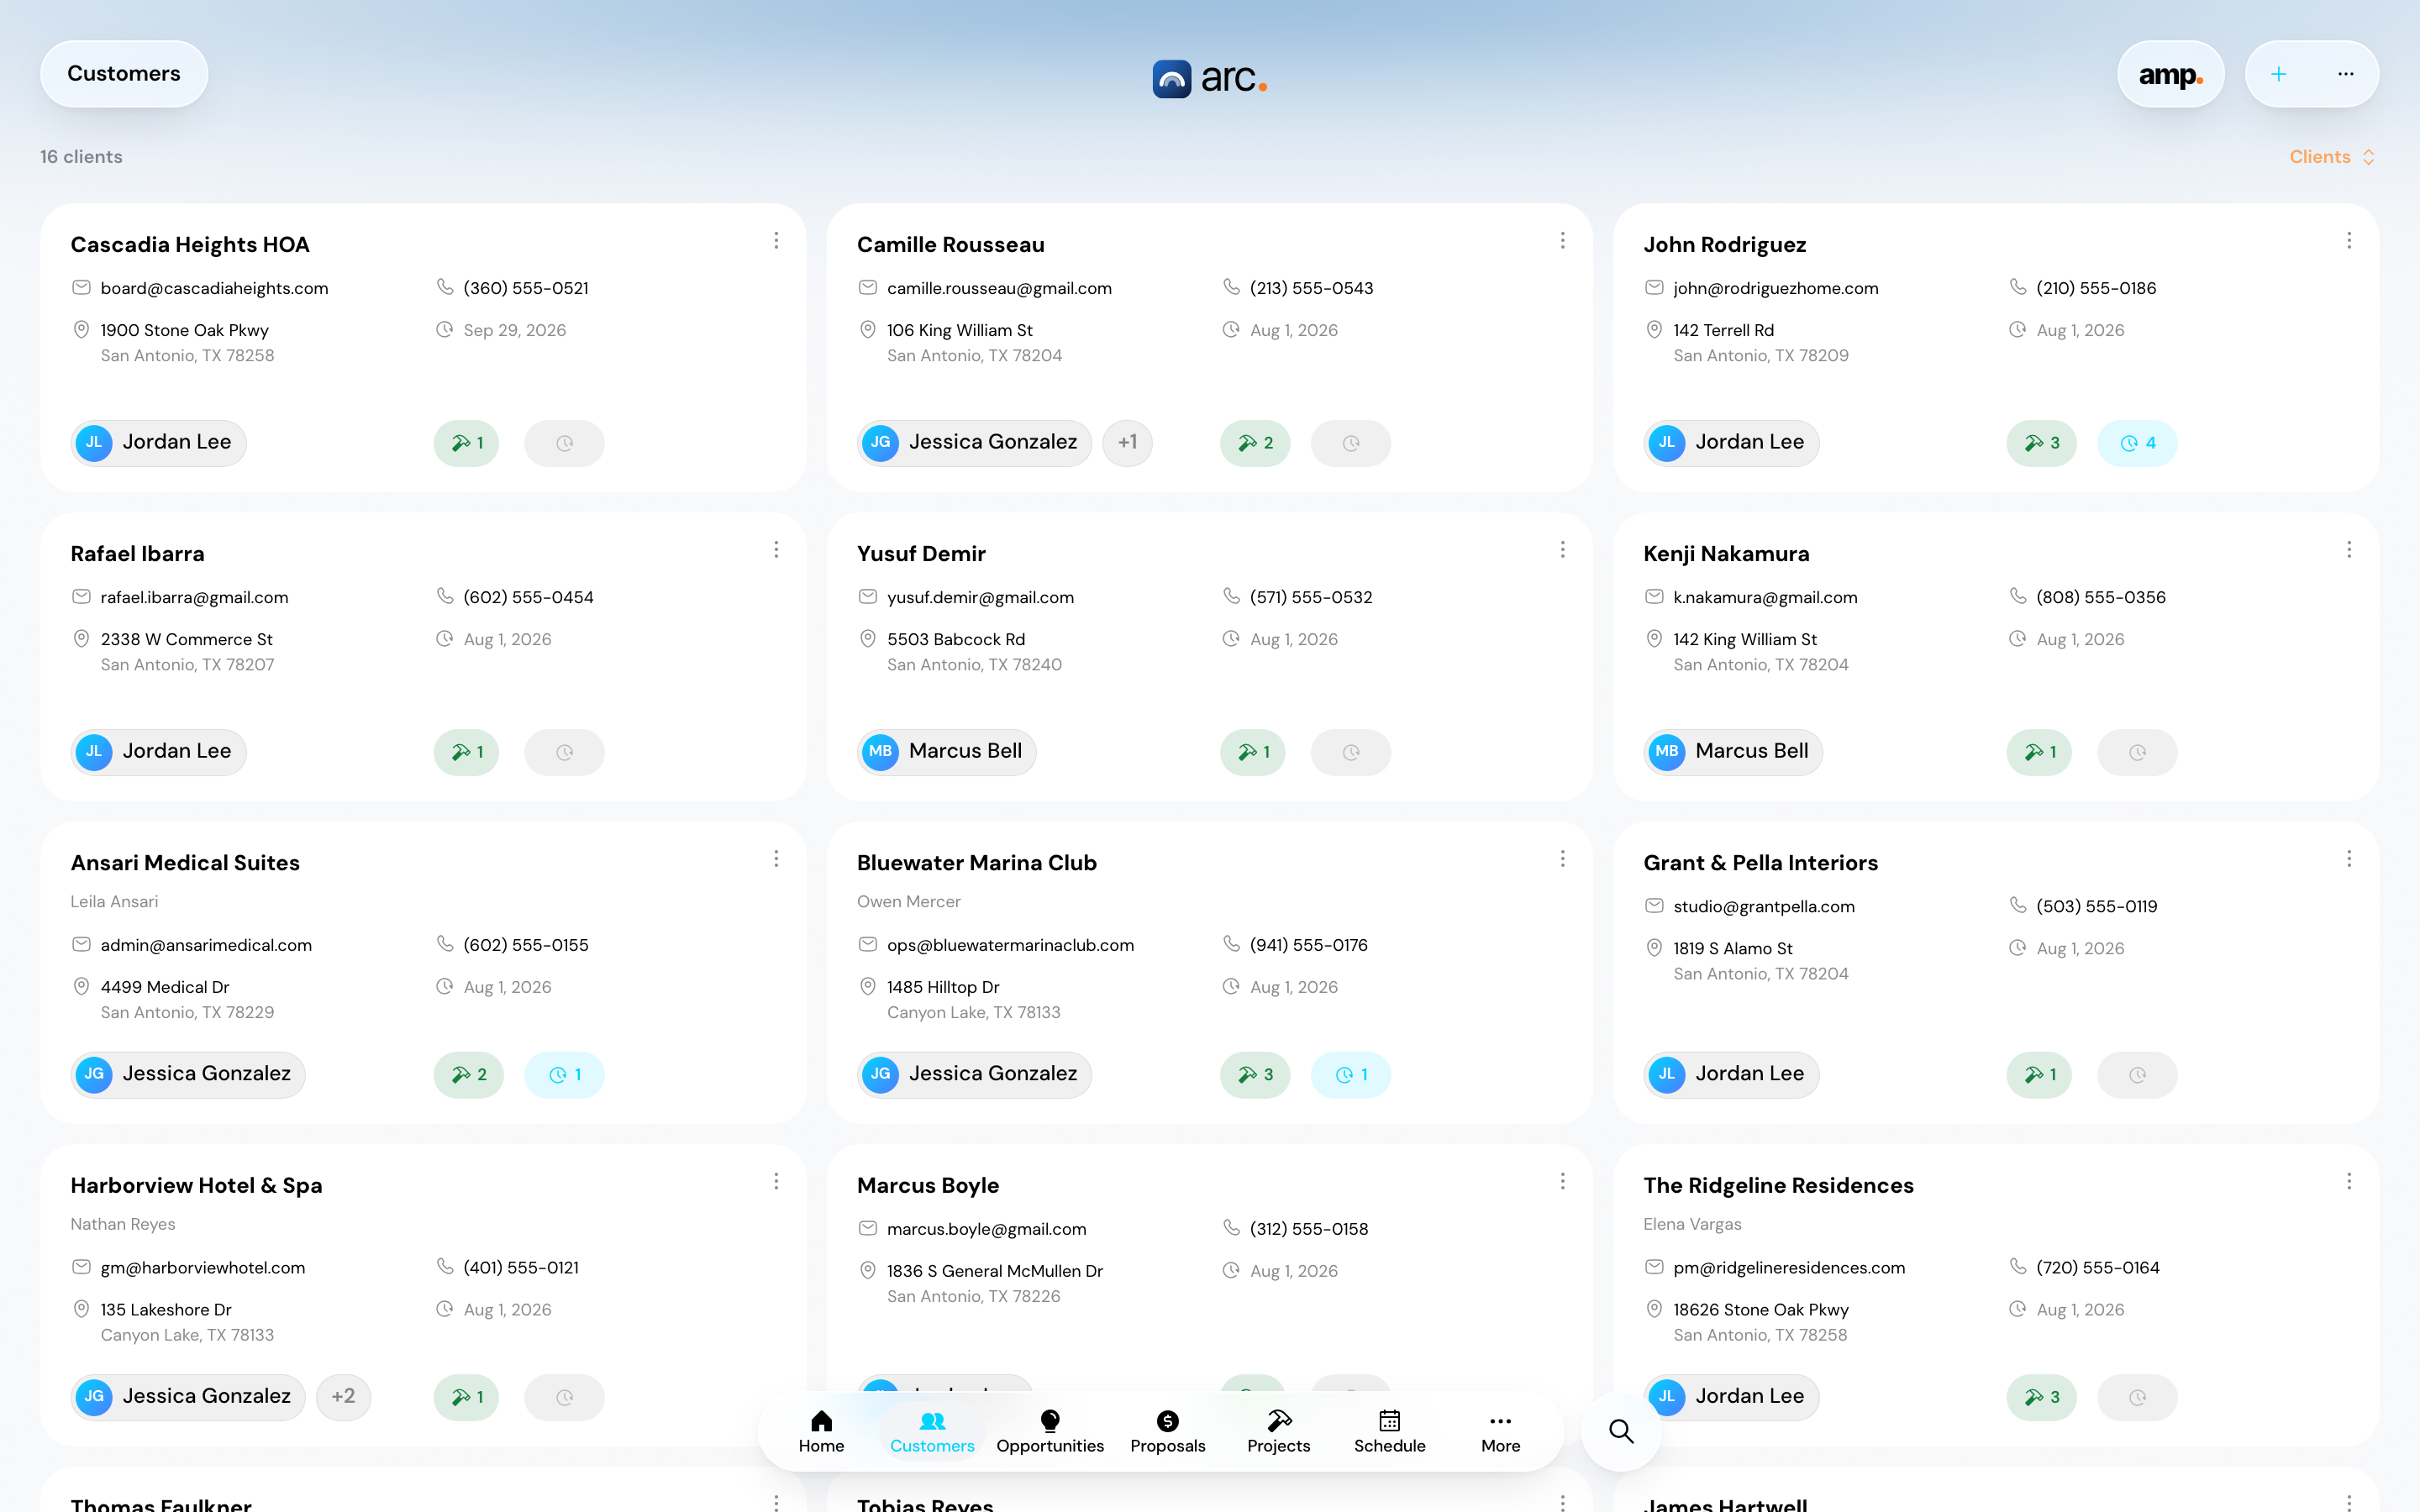Open the search magnifier button
The image size is (2420, 1512).
pos(1621,1431)
